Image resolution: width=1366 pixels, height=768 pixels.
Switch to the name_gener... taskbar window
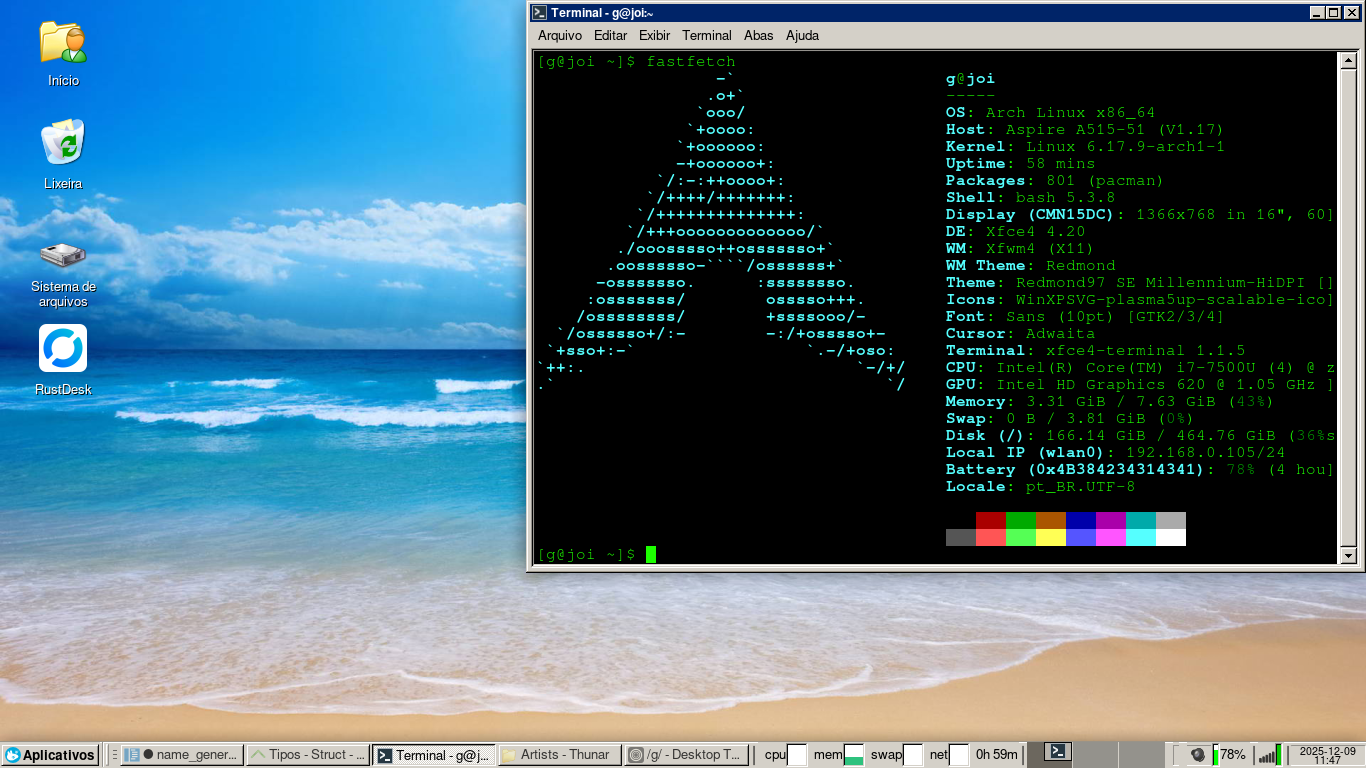click(182, 755)
